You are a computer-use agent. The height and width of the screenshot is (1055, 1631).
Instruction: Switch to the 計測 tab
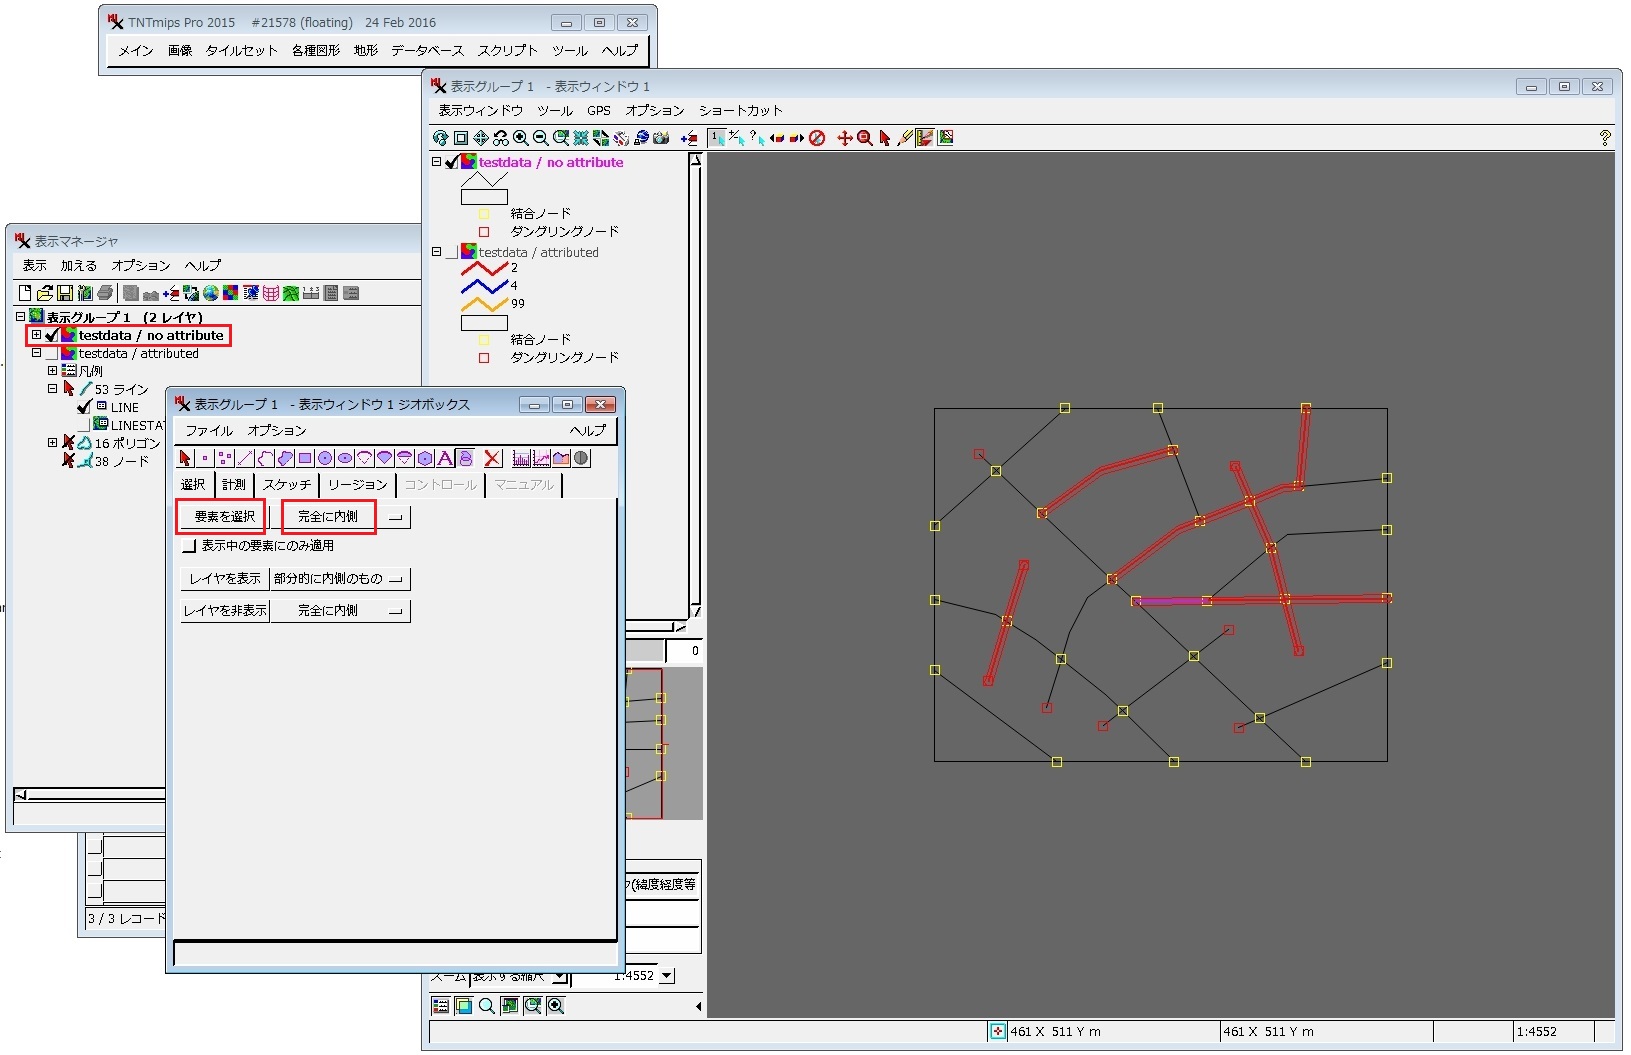point(234,485)
